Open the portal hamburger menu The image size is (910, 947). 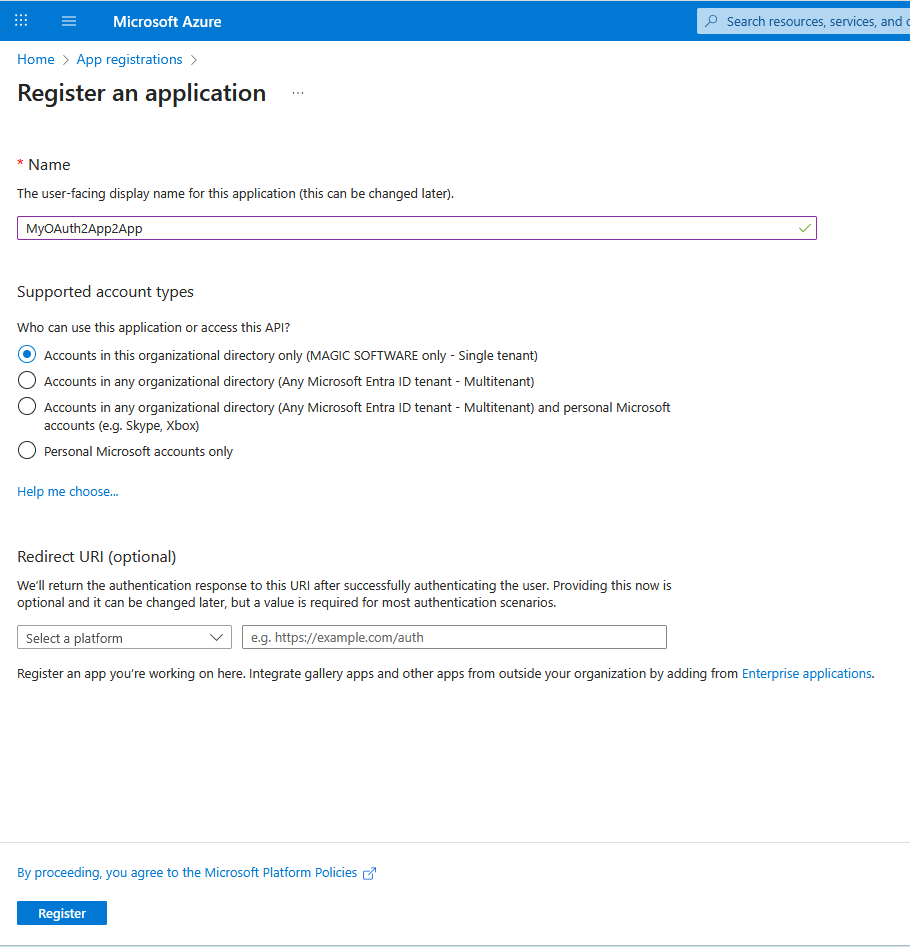(x=69, y=21)
